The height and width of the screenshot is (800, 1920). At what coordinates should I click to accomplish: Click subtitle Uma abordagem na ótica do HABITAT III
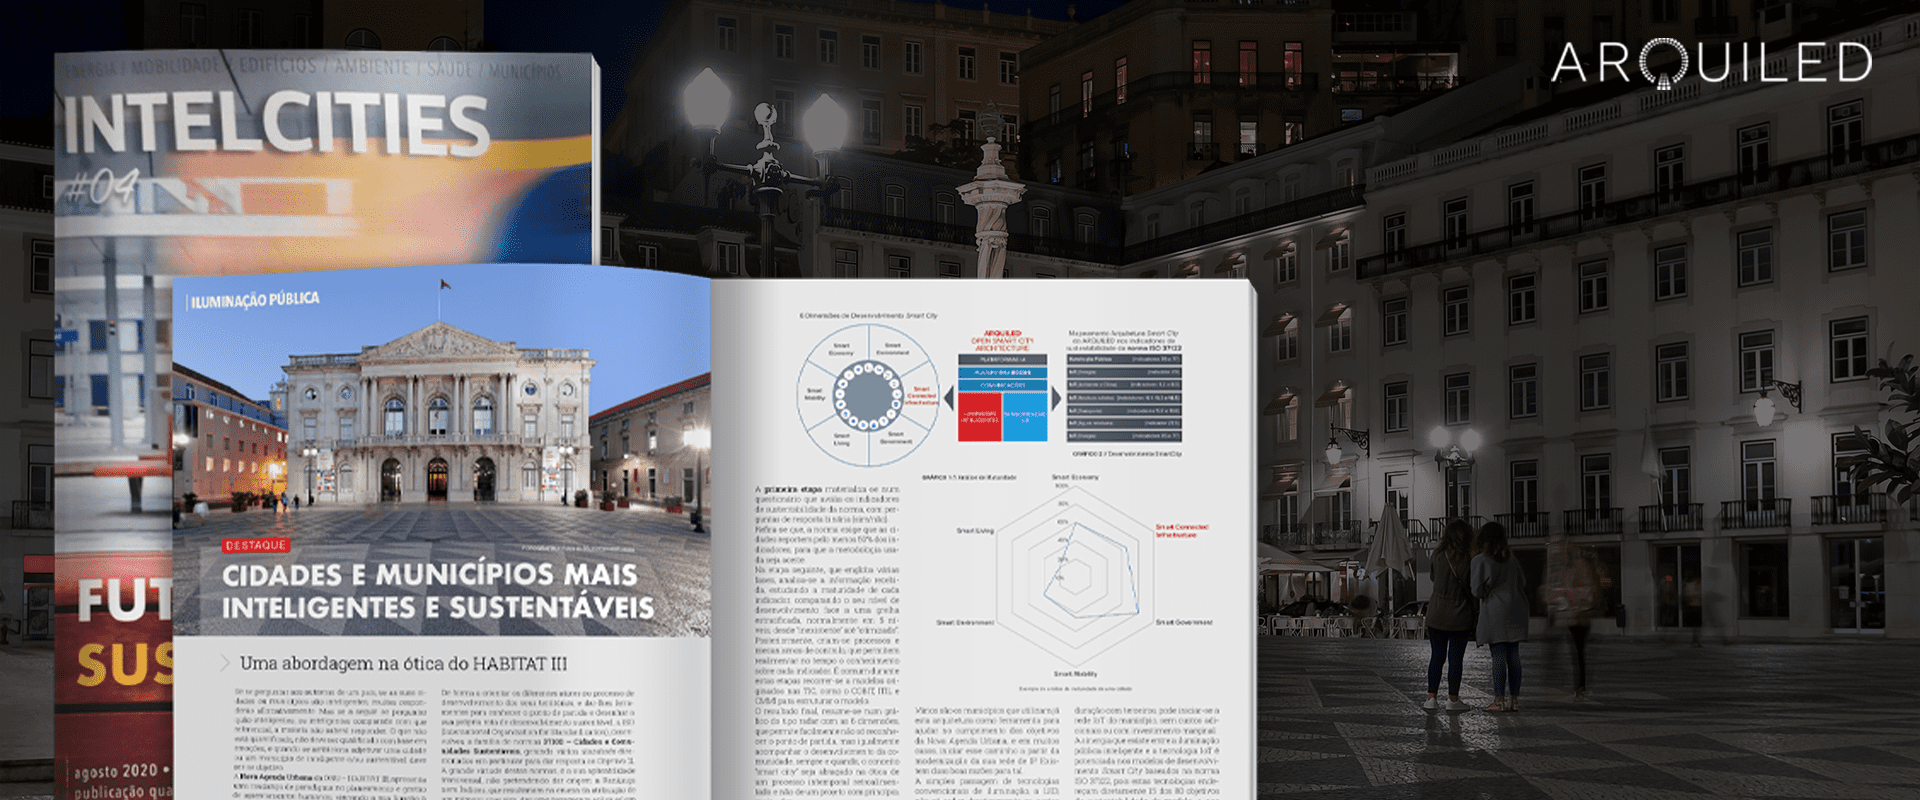click(x=403, y=663)
